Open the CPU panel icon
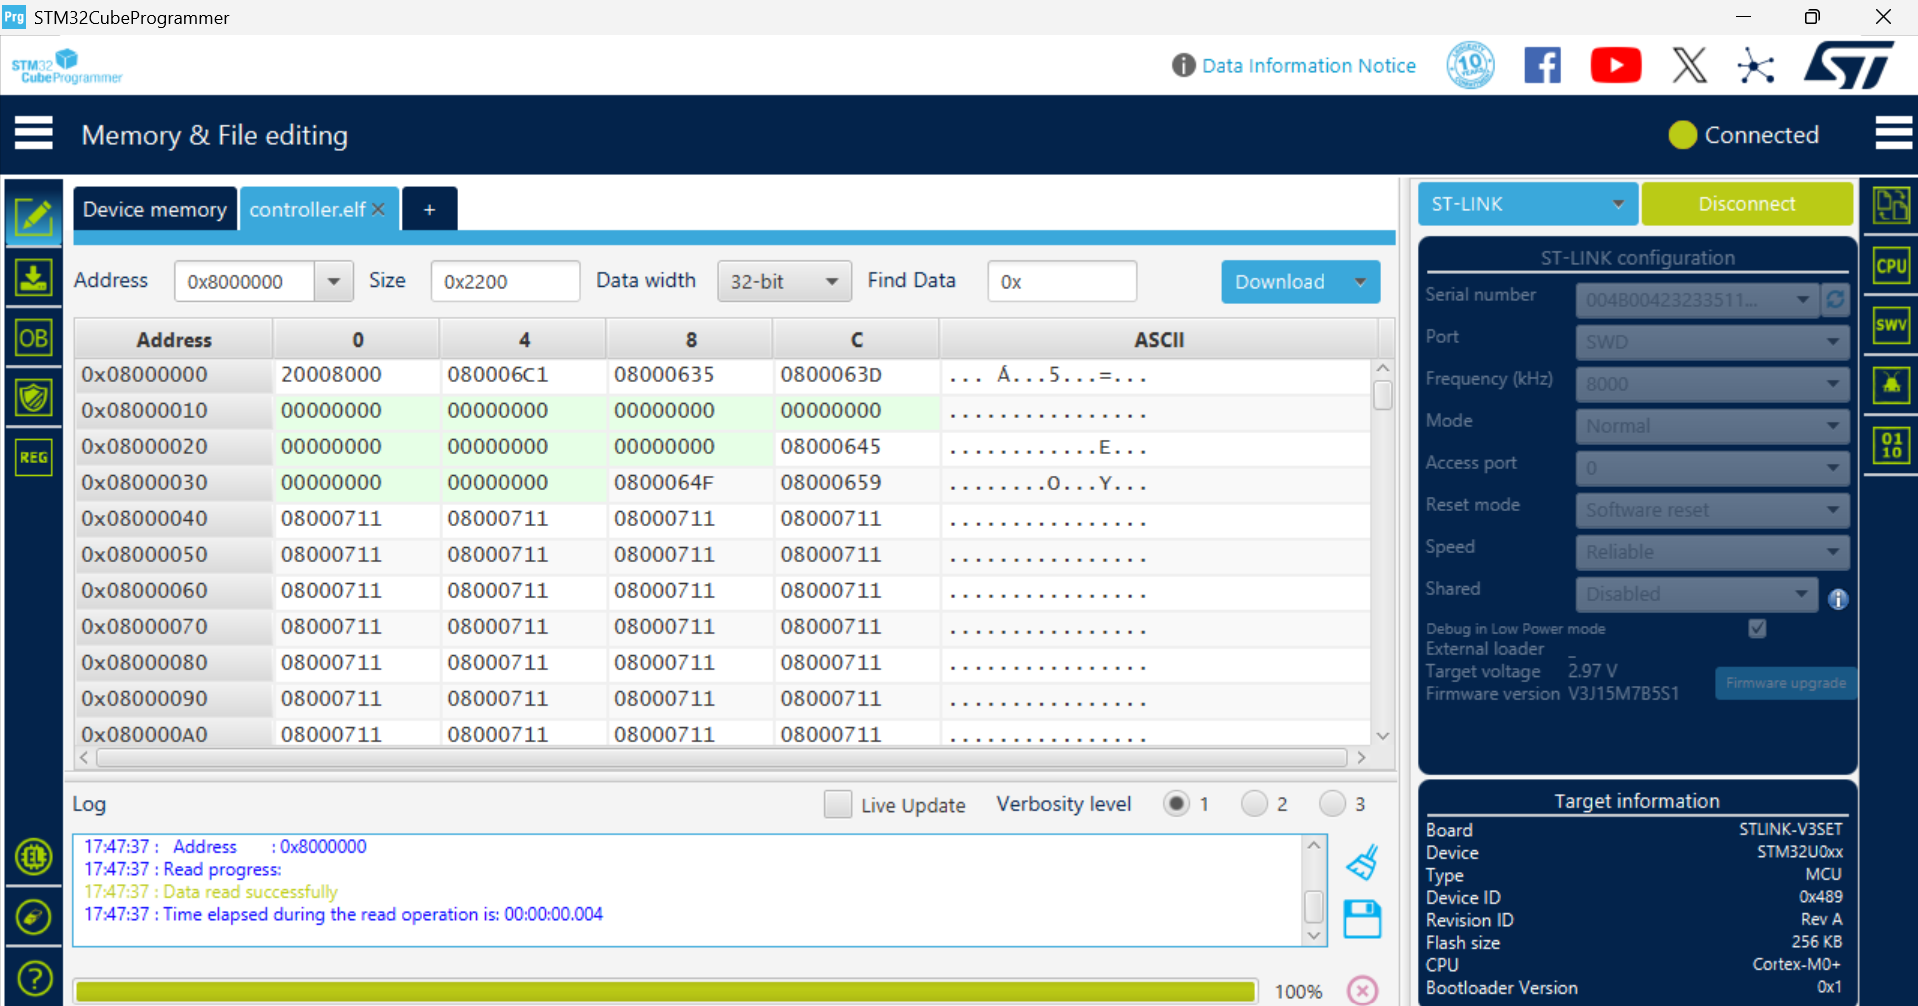Screen dimensions: 1918x1006 (x=1890, y=266)
